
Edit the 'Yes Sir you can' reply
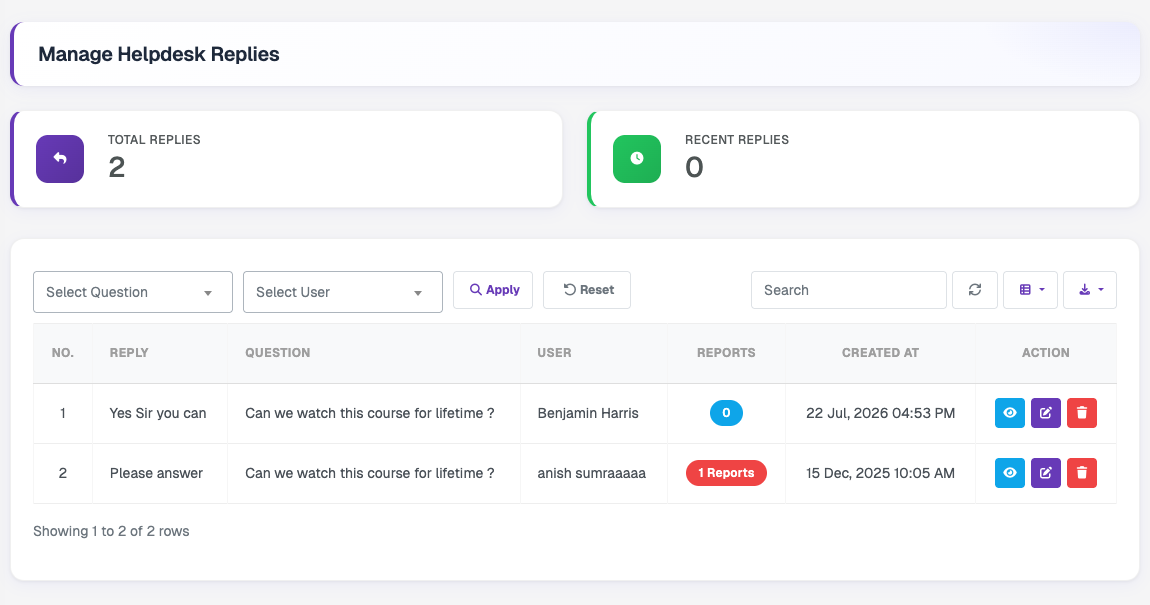(1046, 413)
